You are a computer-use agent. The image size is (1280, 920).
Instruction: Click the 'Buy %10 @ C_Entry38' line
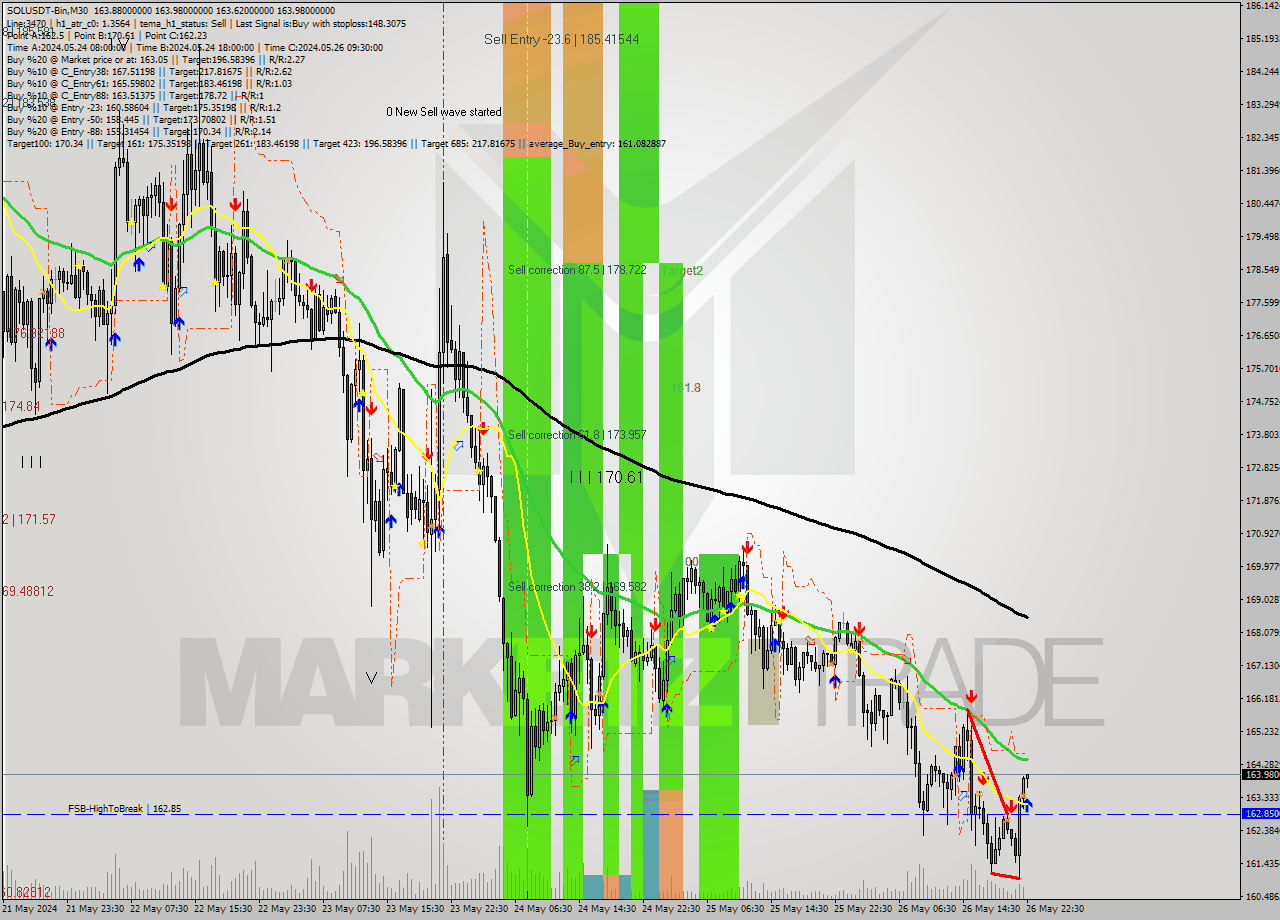149,71
